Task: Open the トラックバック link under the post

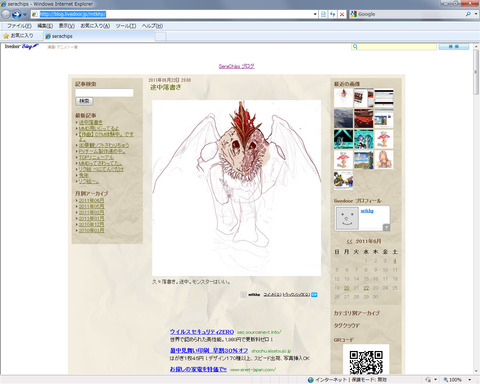Action: click(296, 295)
